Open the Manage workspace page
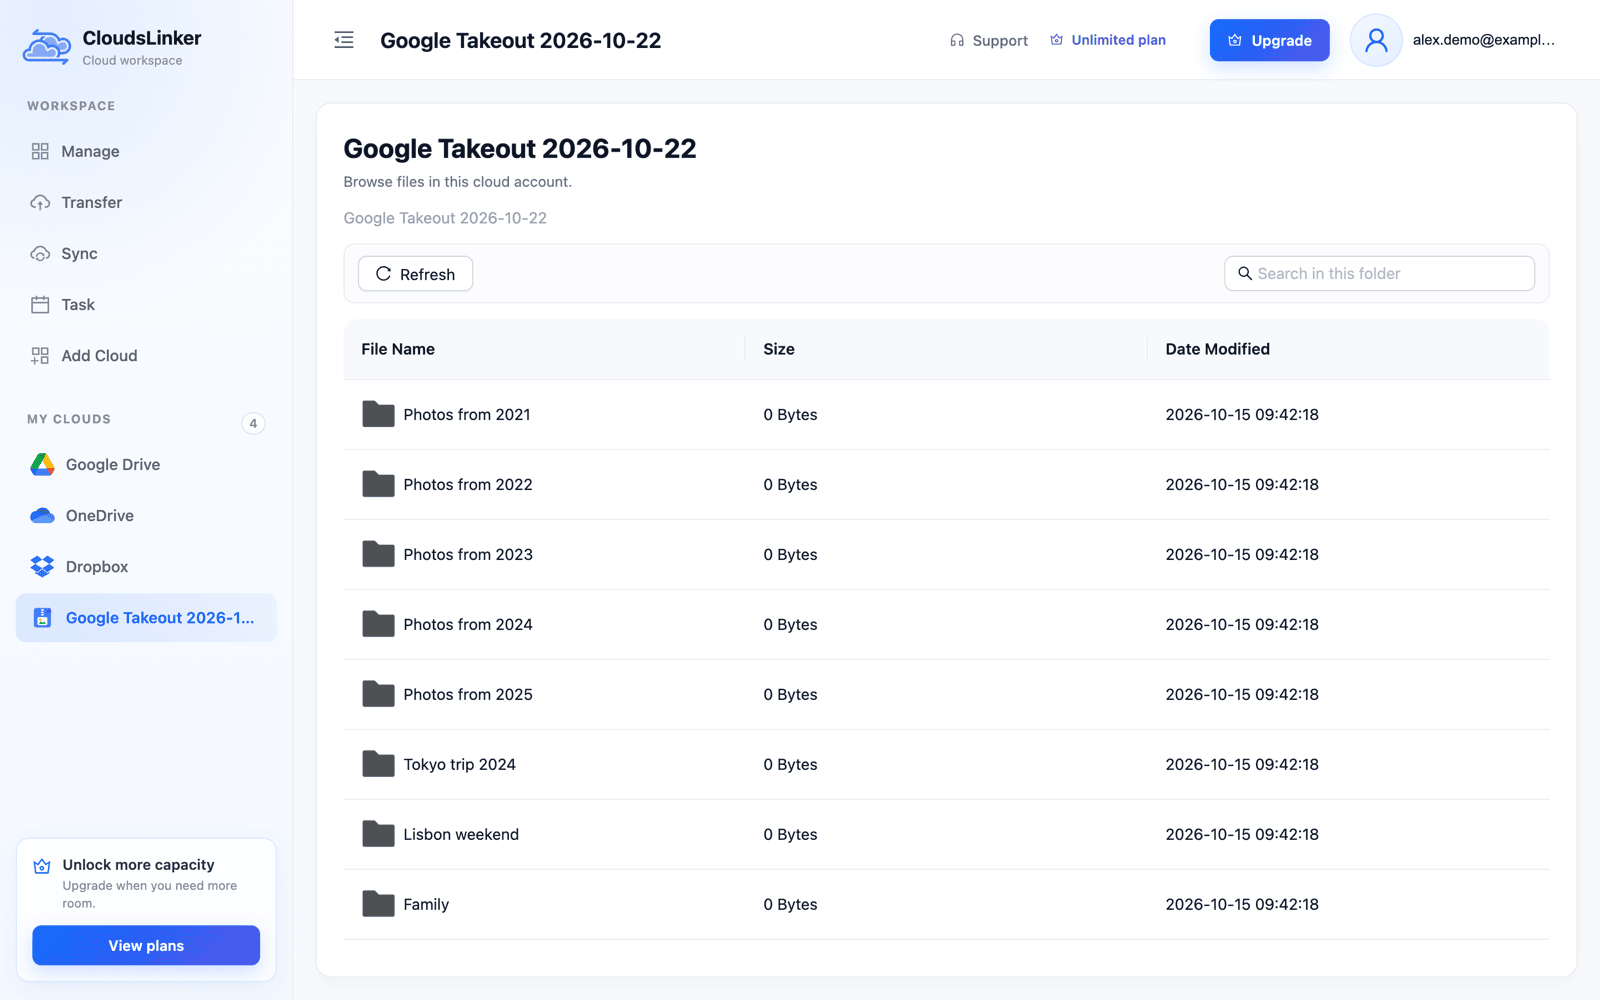Screen dimensions: 1600x1000 coord(146,151)
